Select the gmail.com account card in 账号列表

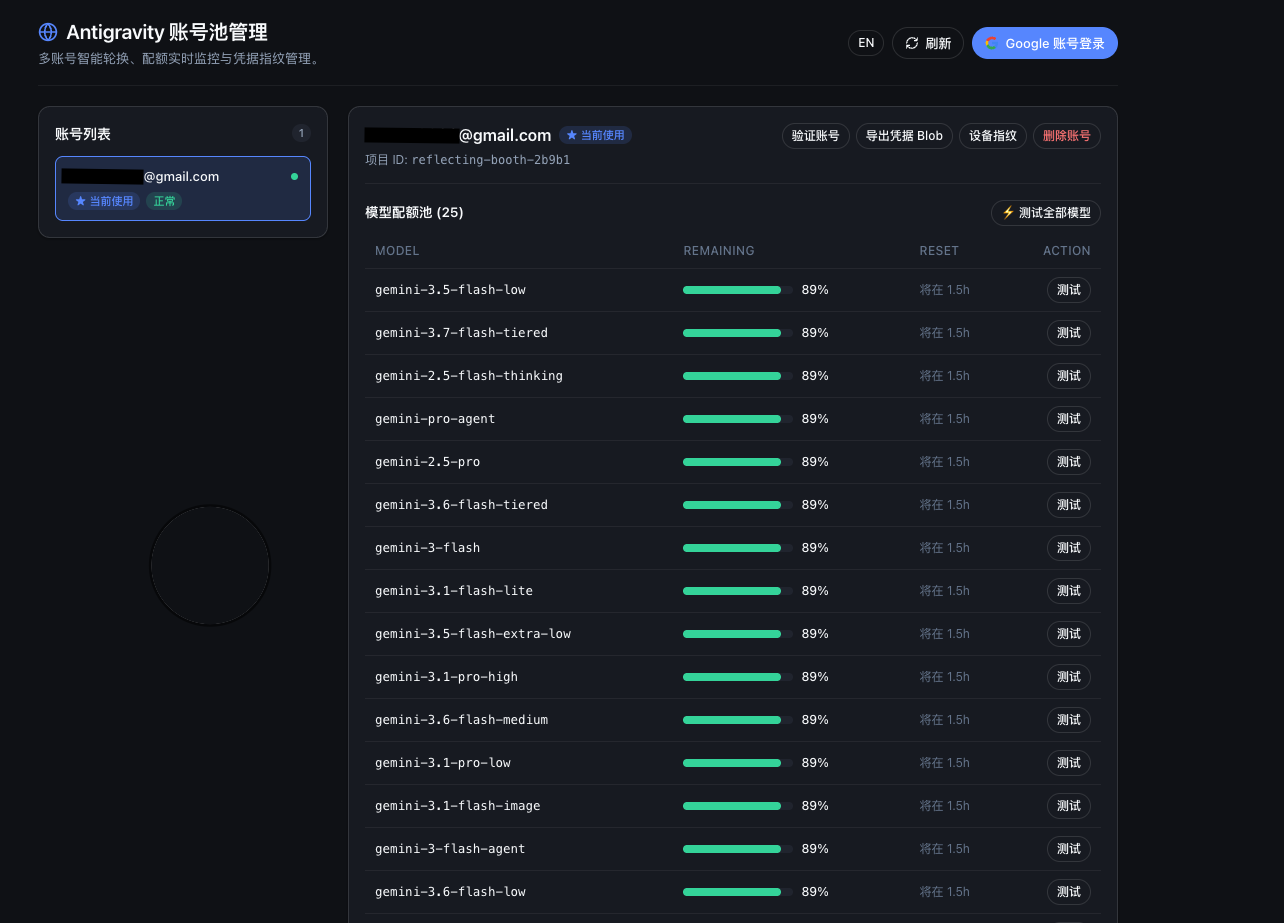(183, 188)
